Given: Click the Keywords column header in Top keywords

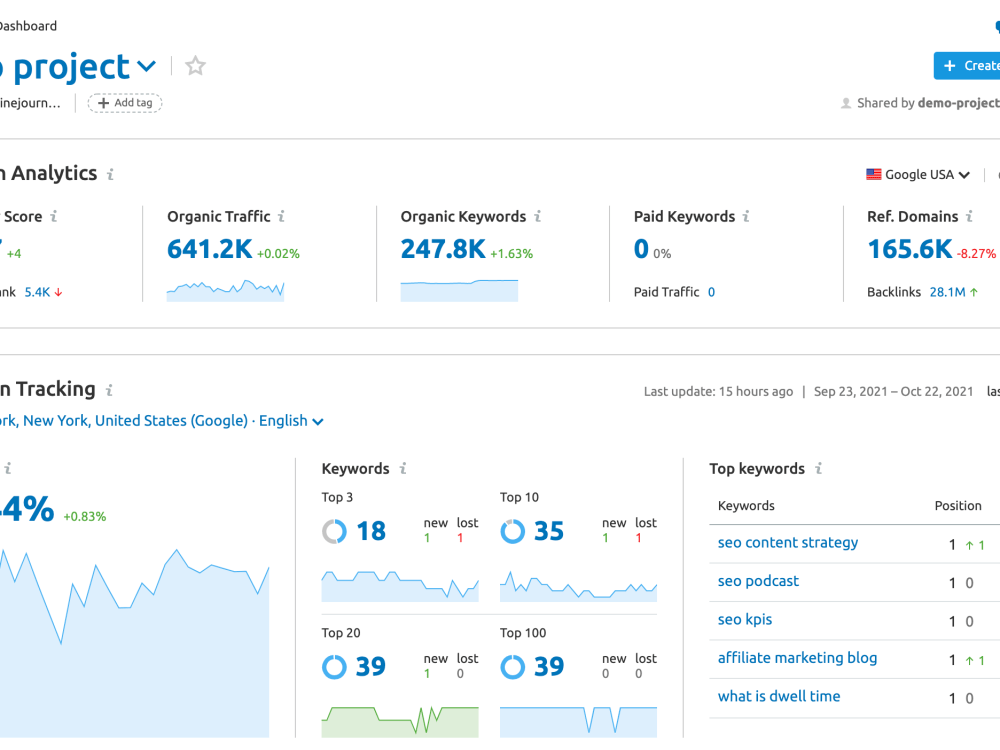Looking at the screenshot, I should 746,506.
